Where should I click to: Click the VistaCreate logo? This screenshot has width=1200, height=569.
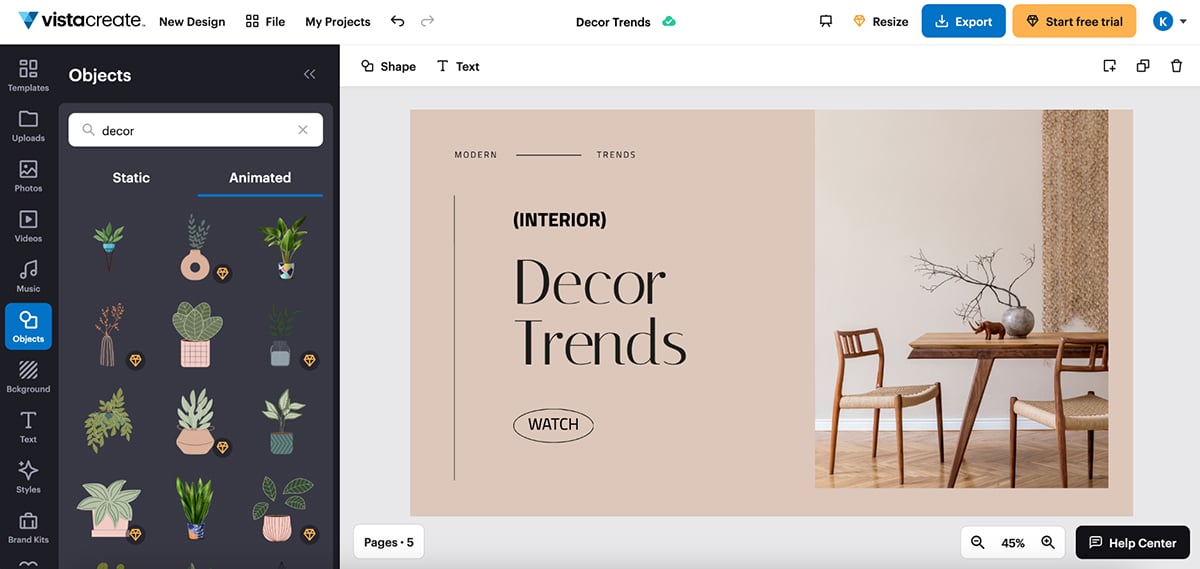coord(81,21)
